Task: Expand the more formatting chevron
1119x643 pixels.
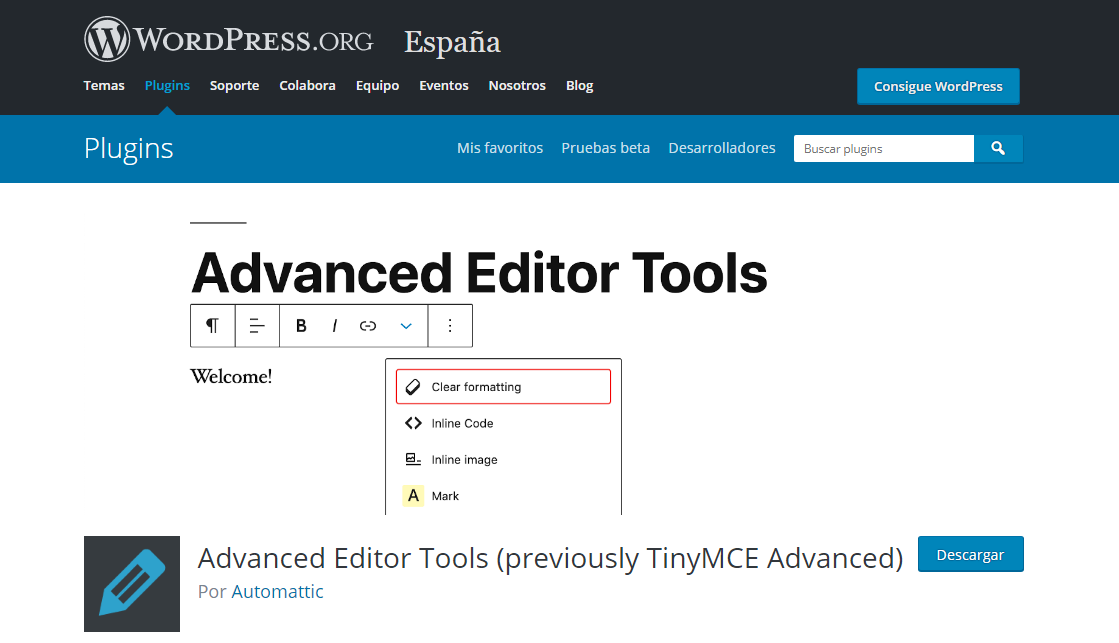Action: (x=406, y=326)
